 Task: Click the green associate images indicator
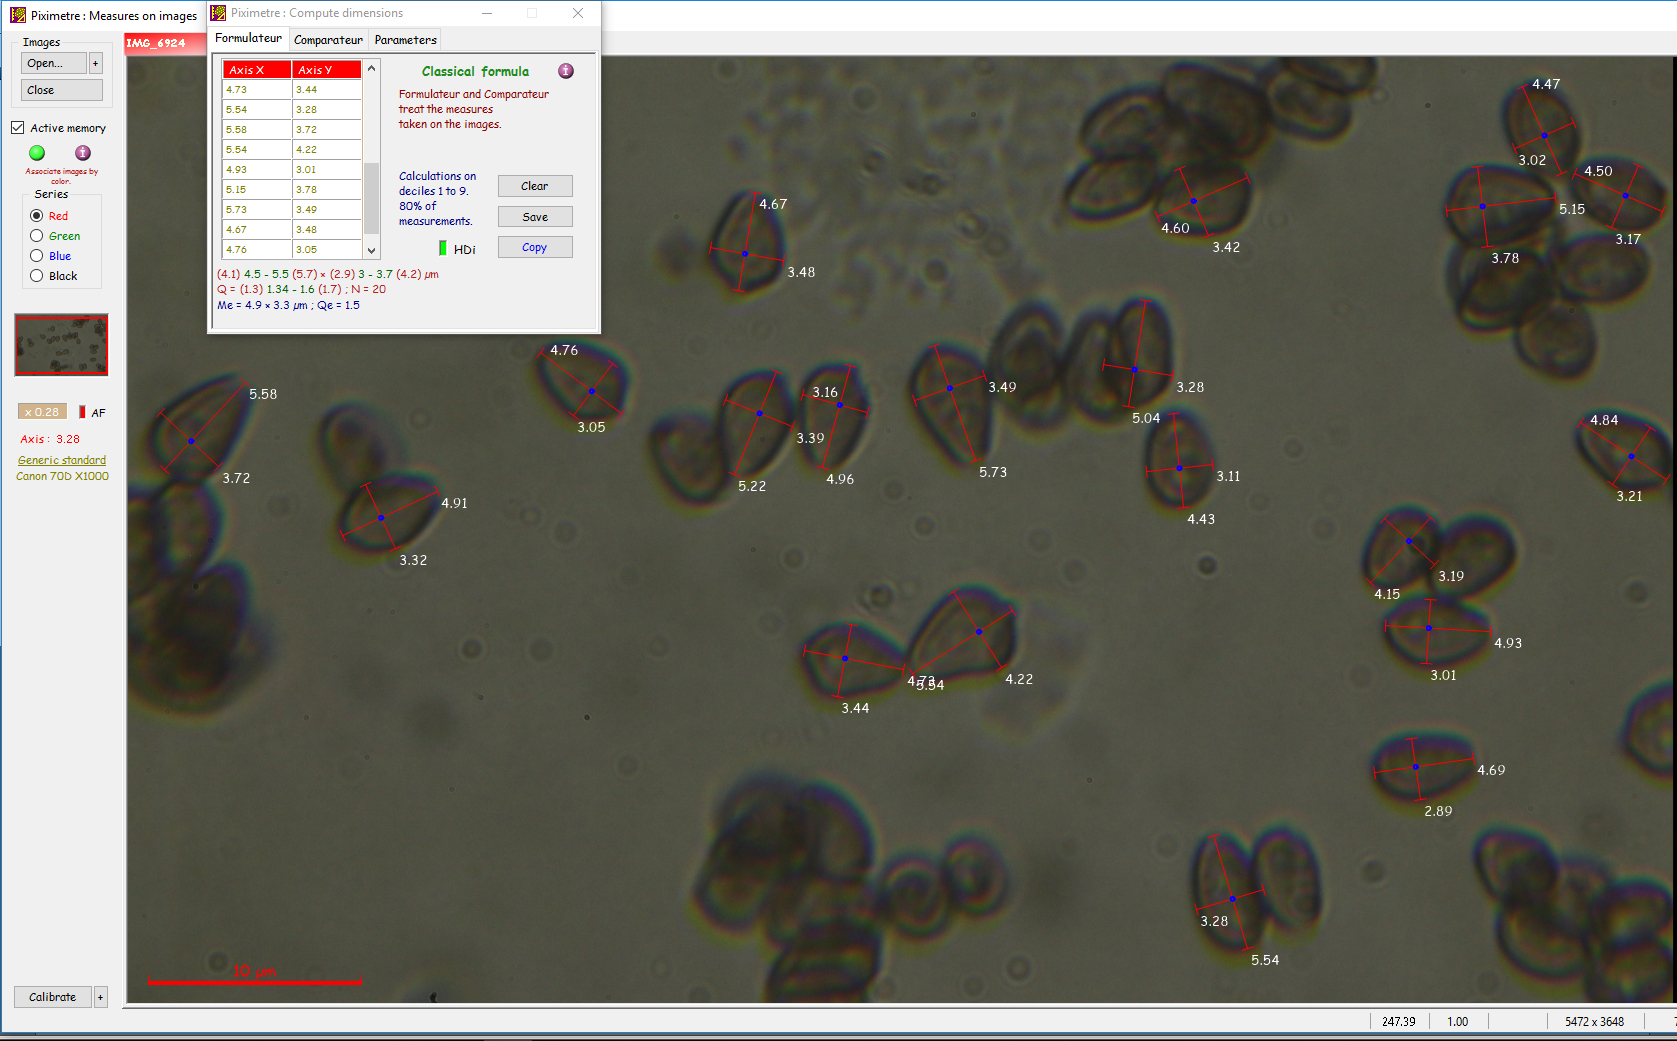click(37, 153)
